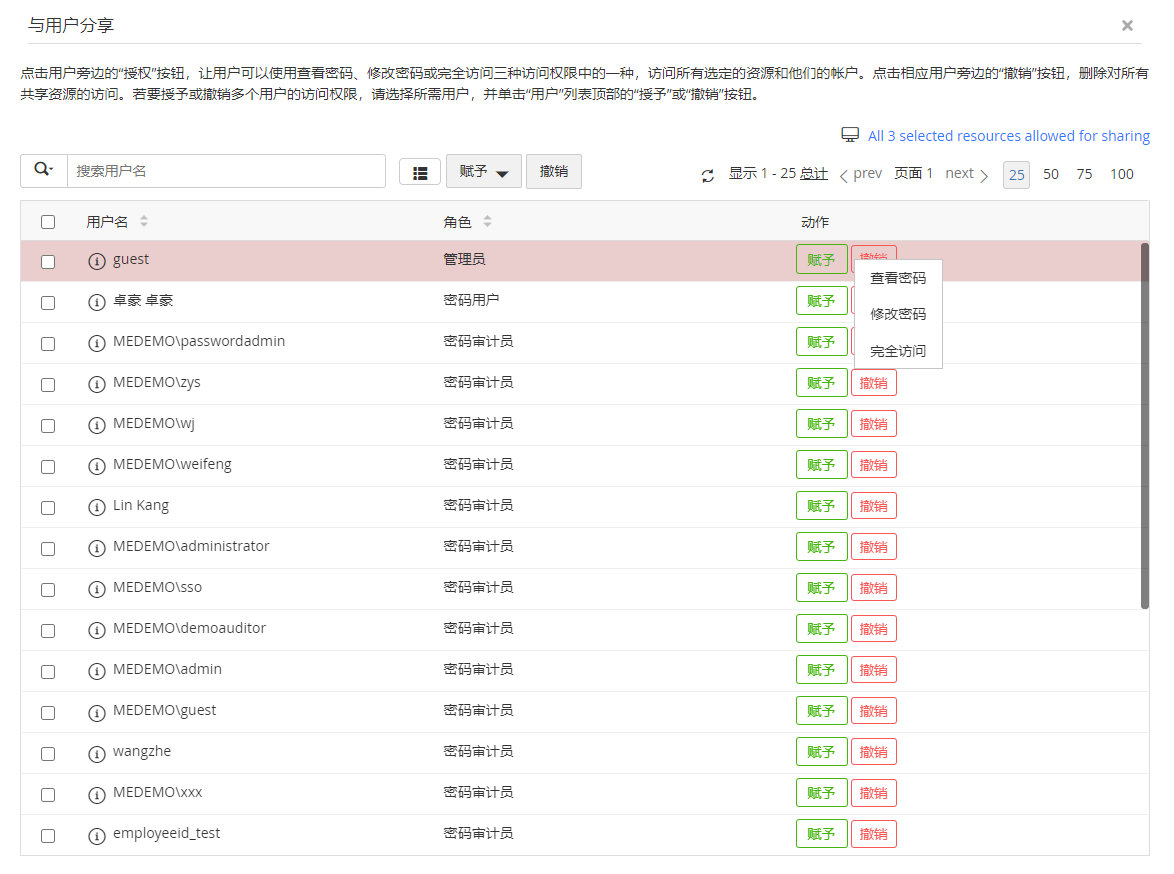Click the toolbar 撤销 button
This screenshot has height=874, width=1174.
tap(553, 172)
